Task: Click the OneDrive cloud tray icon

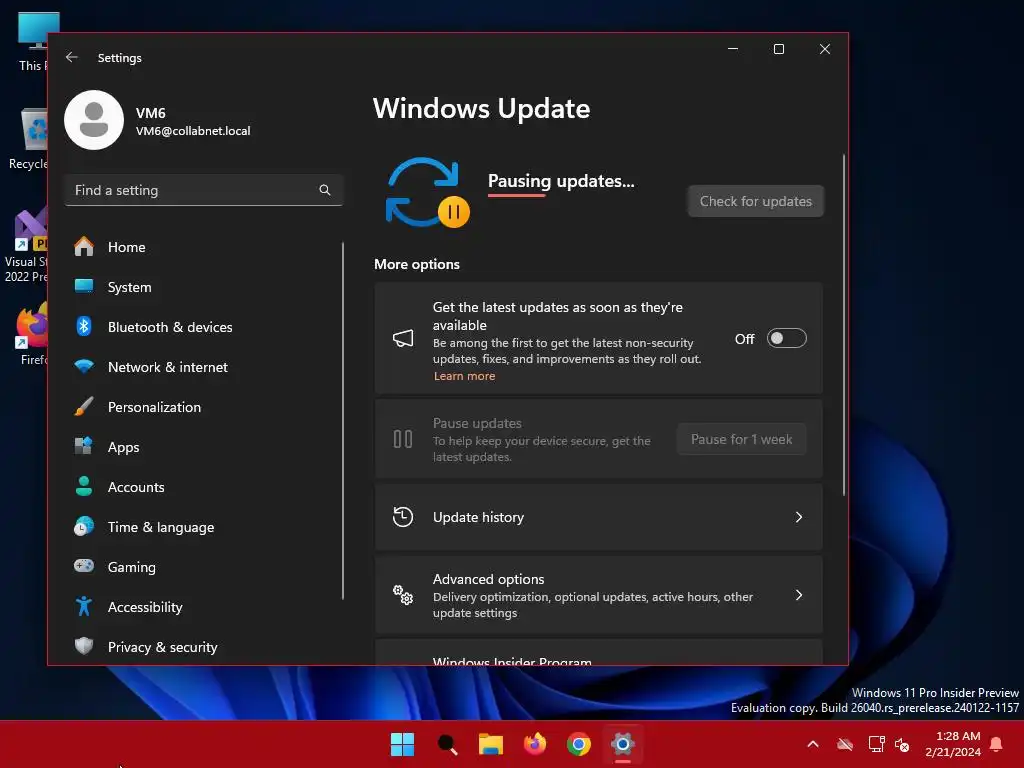Action: 845,744
